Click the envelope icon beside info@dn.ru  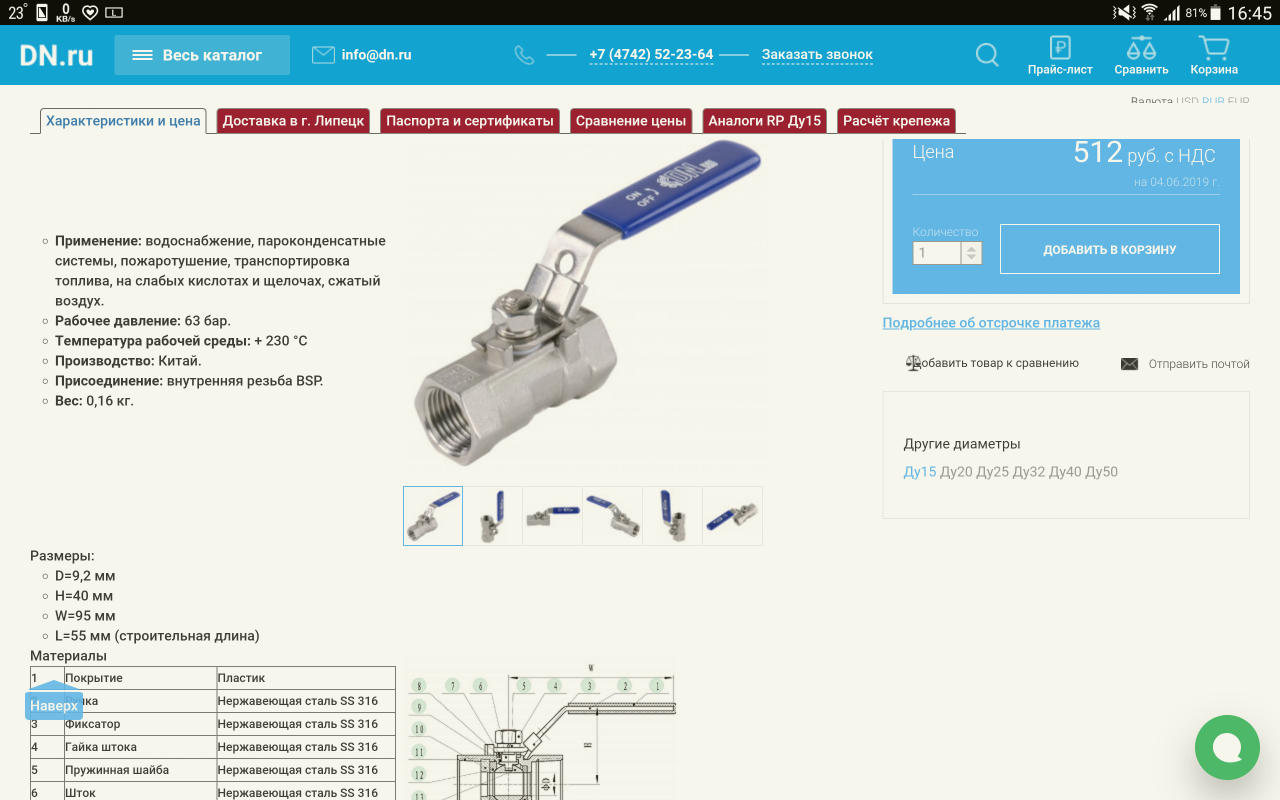(x=323, y=55)
